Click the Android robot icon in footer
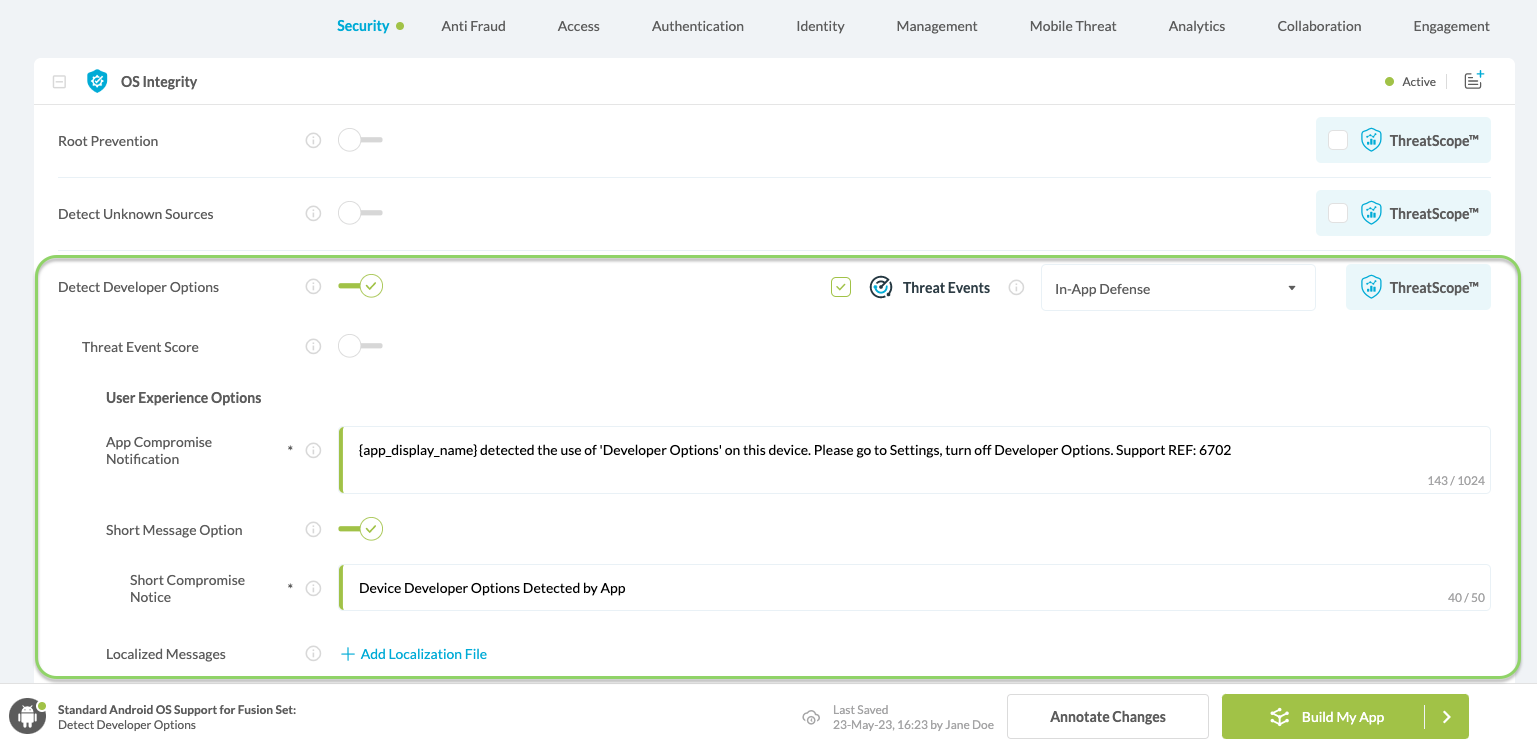Image resolution: width=1537 pixels, height=746 pixels. click(x=27, y=716)
